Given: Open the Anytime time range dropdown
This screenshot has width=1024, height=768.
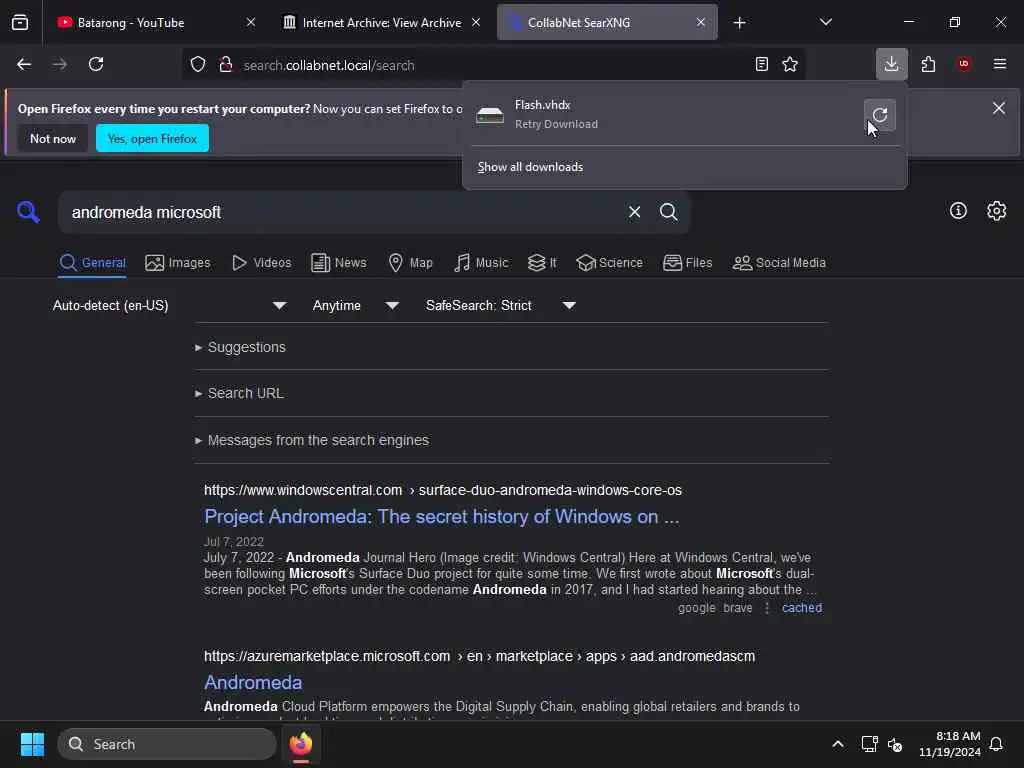Looking at the screenshot, I should coord(355,306).
